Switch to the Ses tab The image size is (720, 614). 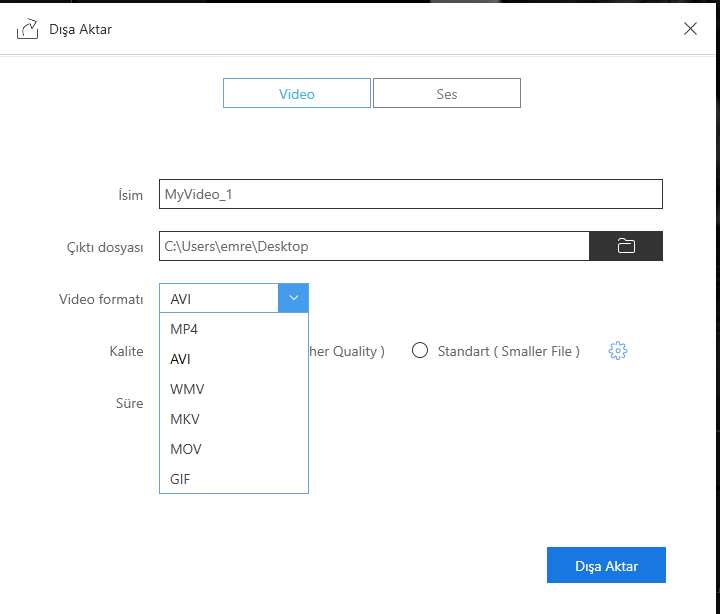pos(446,94)
